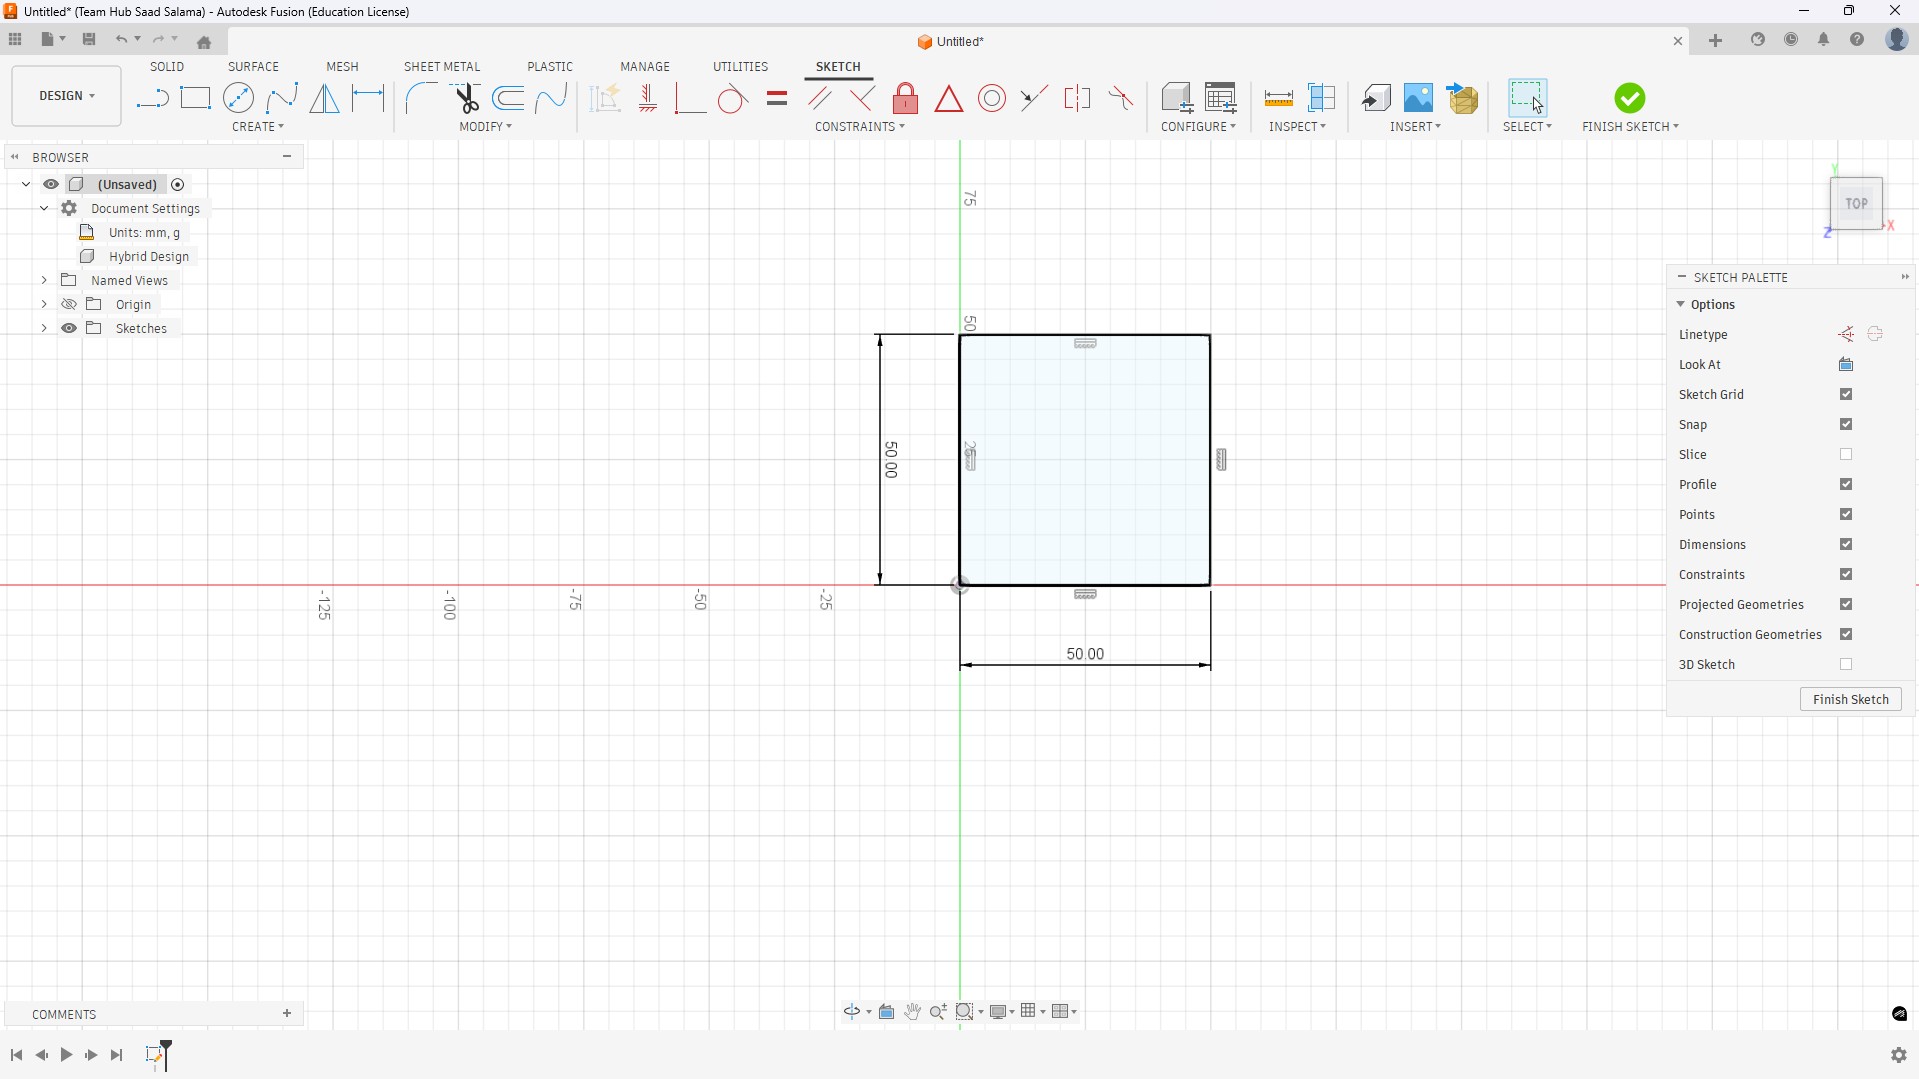This screenshot has height=1079, width=1919.
Task: Apply the Tangent constraint
Action: tap(732, 98)
